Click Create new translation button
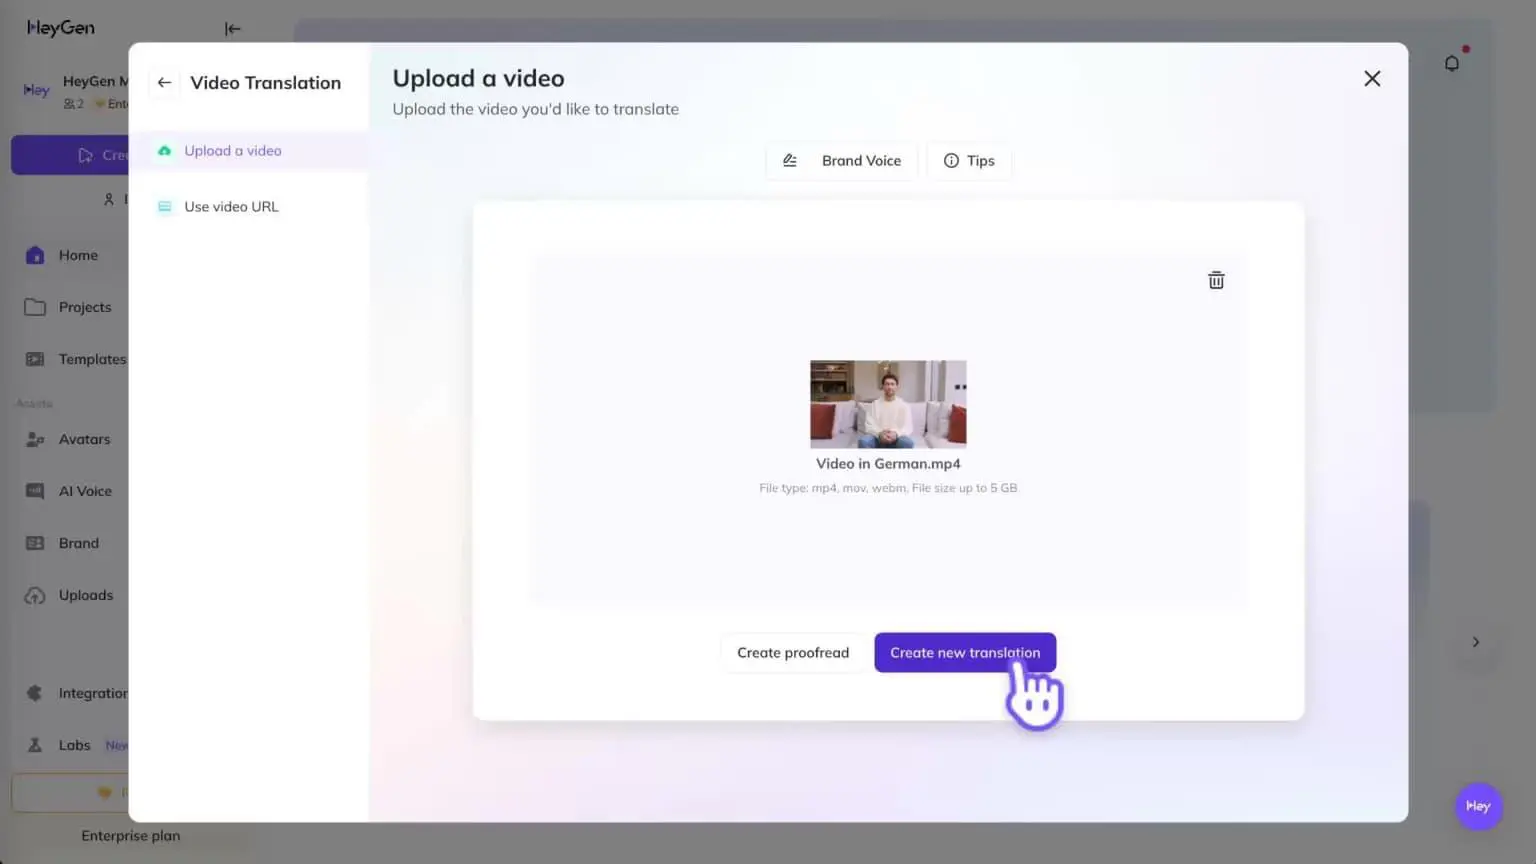Viewport: 1536px width, 864px height. 965,652
